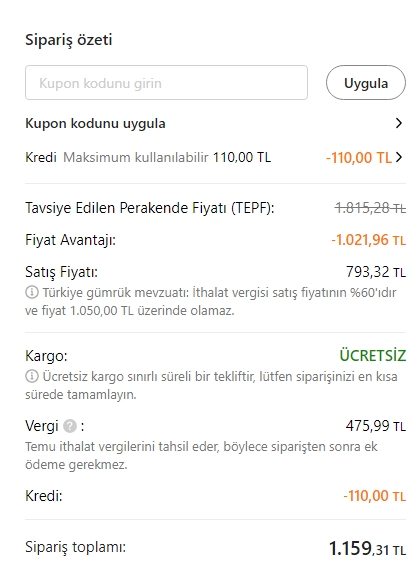Click the Vergi 475,99 TL amount
The height and width of the screenshot is (566, 419).
376,426
